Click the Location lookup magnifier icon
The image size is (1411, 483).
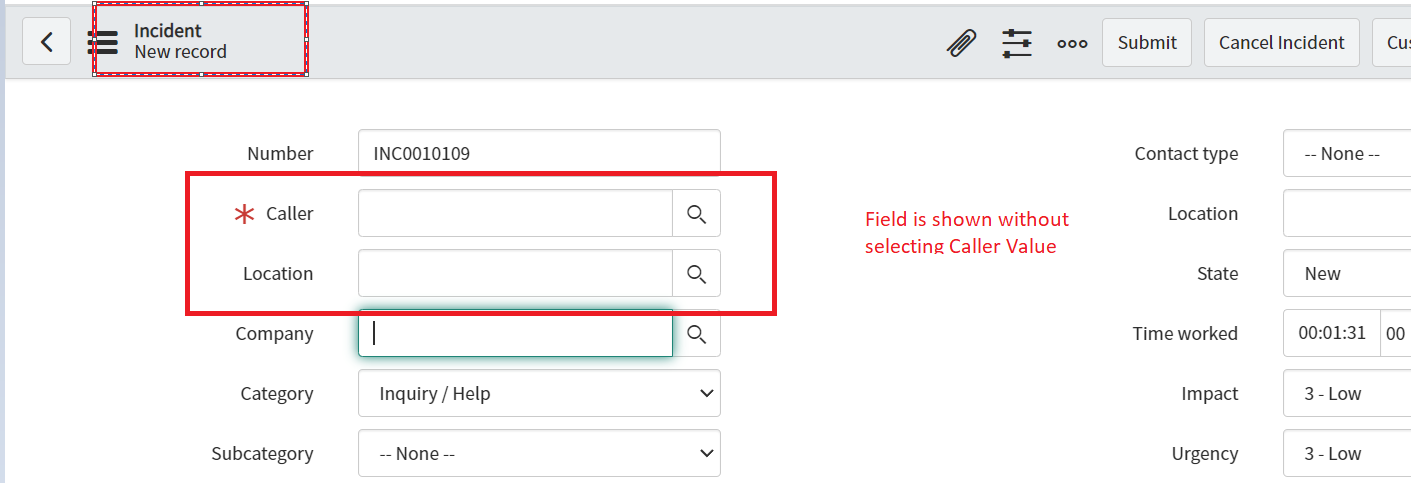pyautogui.click(x=697, y=273)
